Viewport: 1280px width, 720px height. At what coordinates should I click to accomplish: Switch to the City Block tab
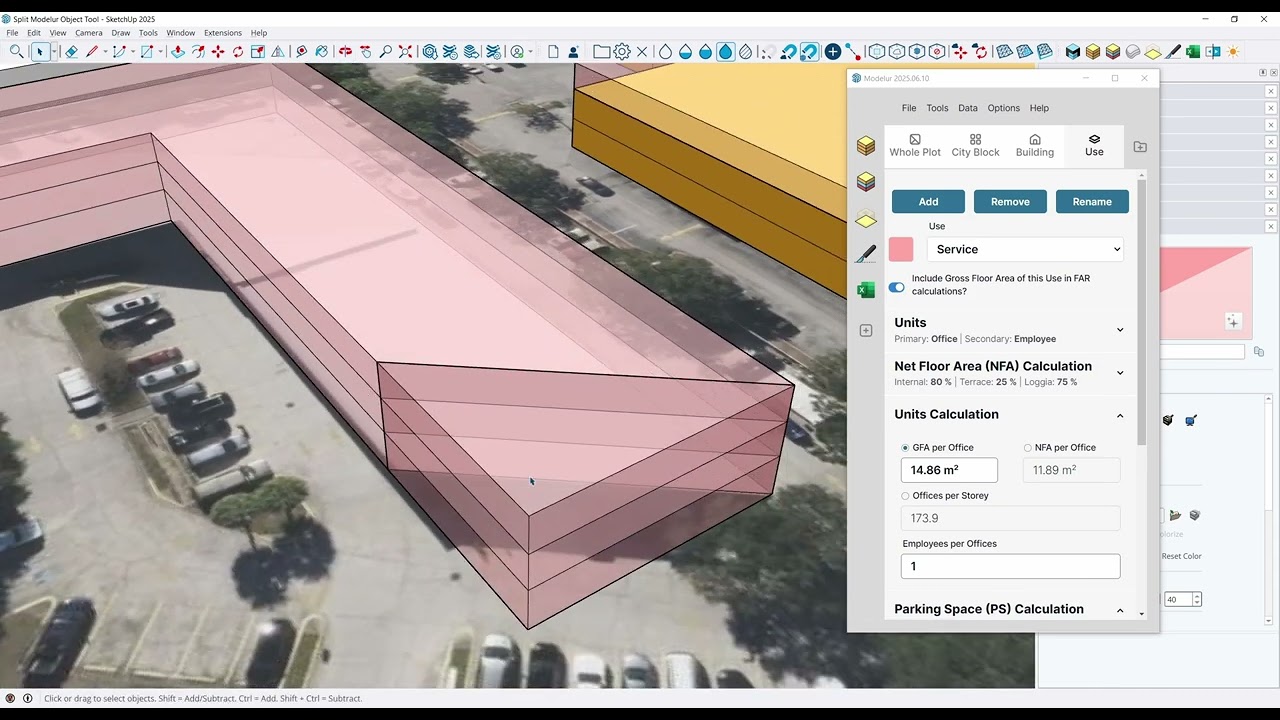(975, 145)
